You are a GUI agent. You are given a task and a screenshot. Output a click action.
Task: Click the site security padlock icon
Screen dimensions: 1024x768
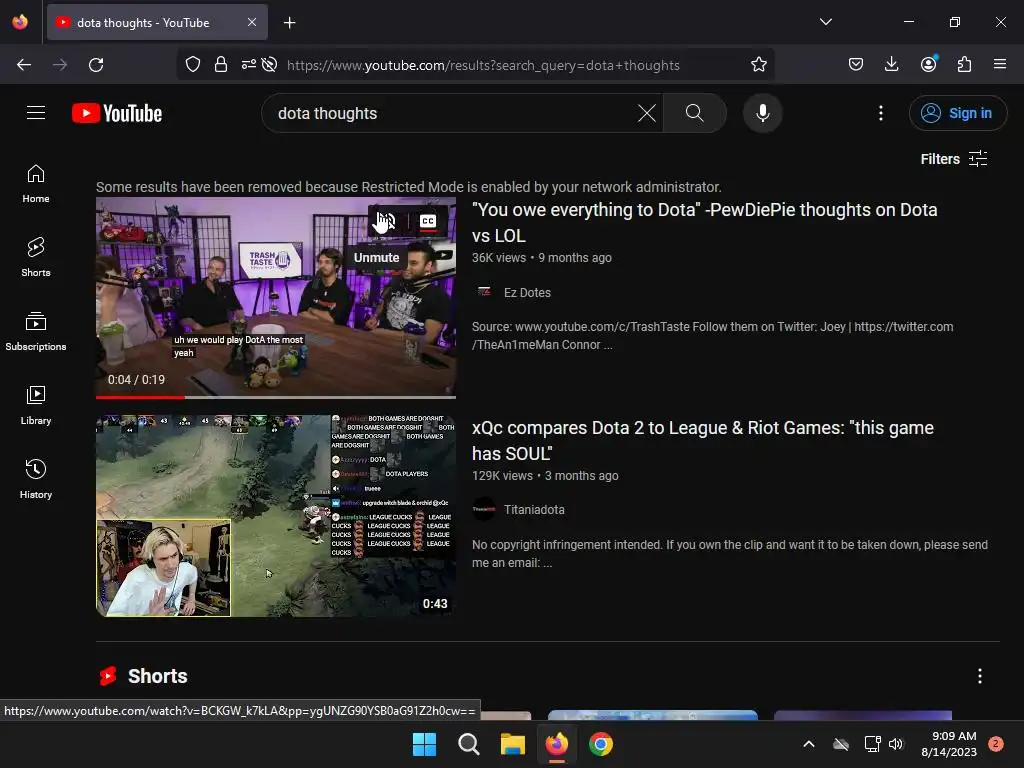click(x=221, y=65)
